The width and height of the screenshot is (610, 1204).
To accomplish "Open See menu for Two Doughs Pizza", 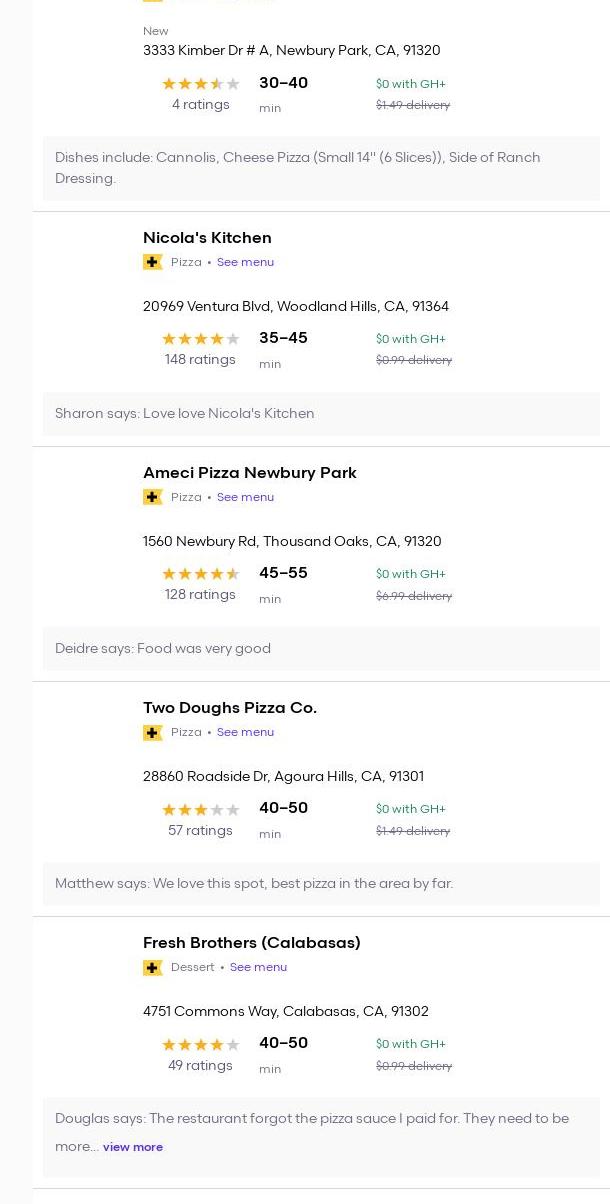I will 245,732.
